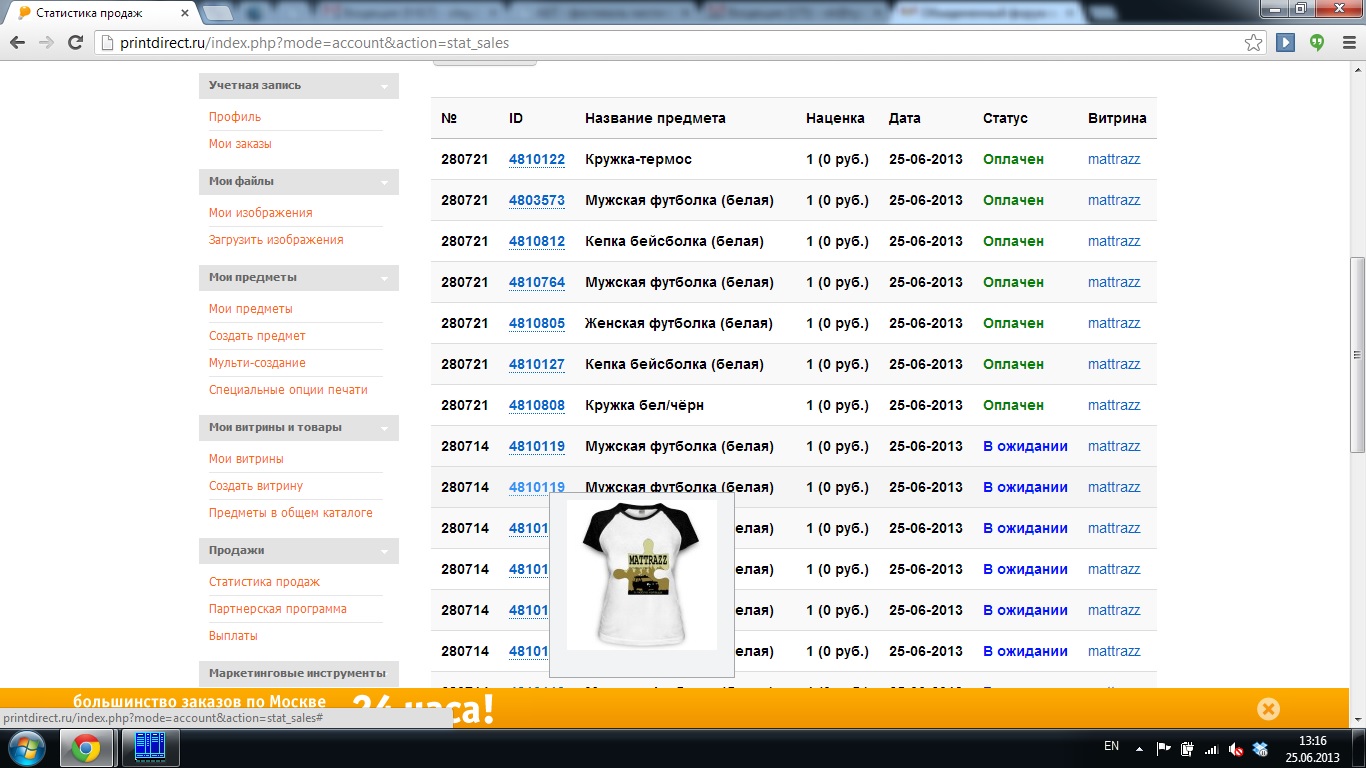The image size is (1366, 768).
Task: Reload the page with the refresh icon
Action: (x=75, y=43)
